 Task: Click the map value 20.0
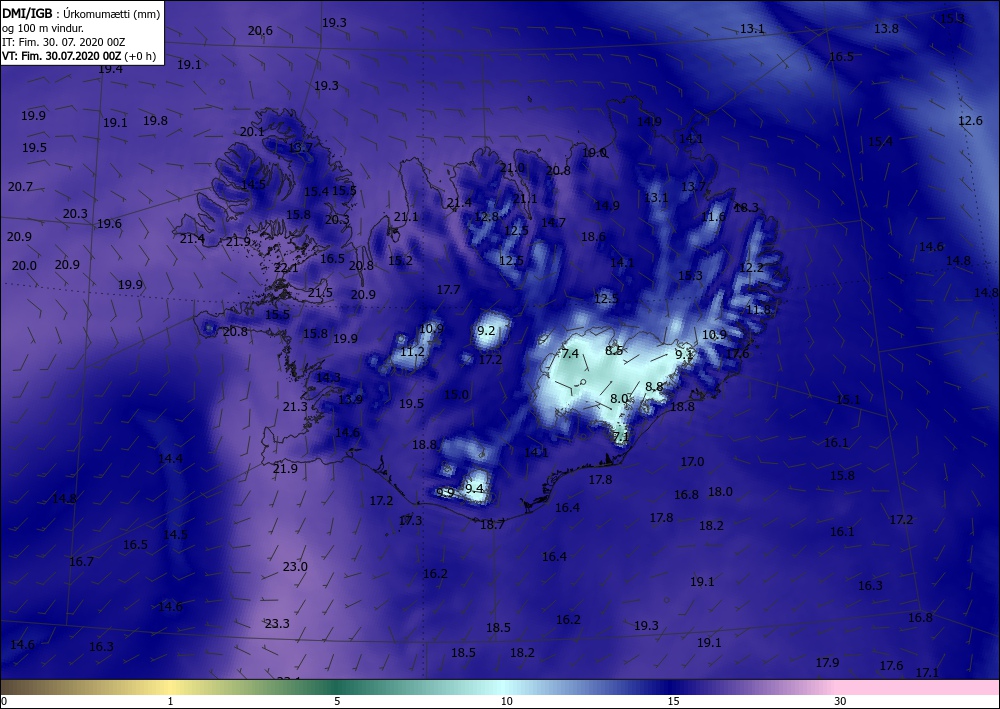click(x=24, y=266)
